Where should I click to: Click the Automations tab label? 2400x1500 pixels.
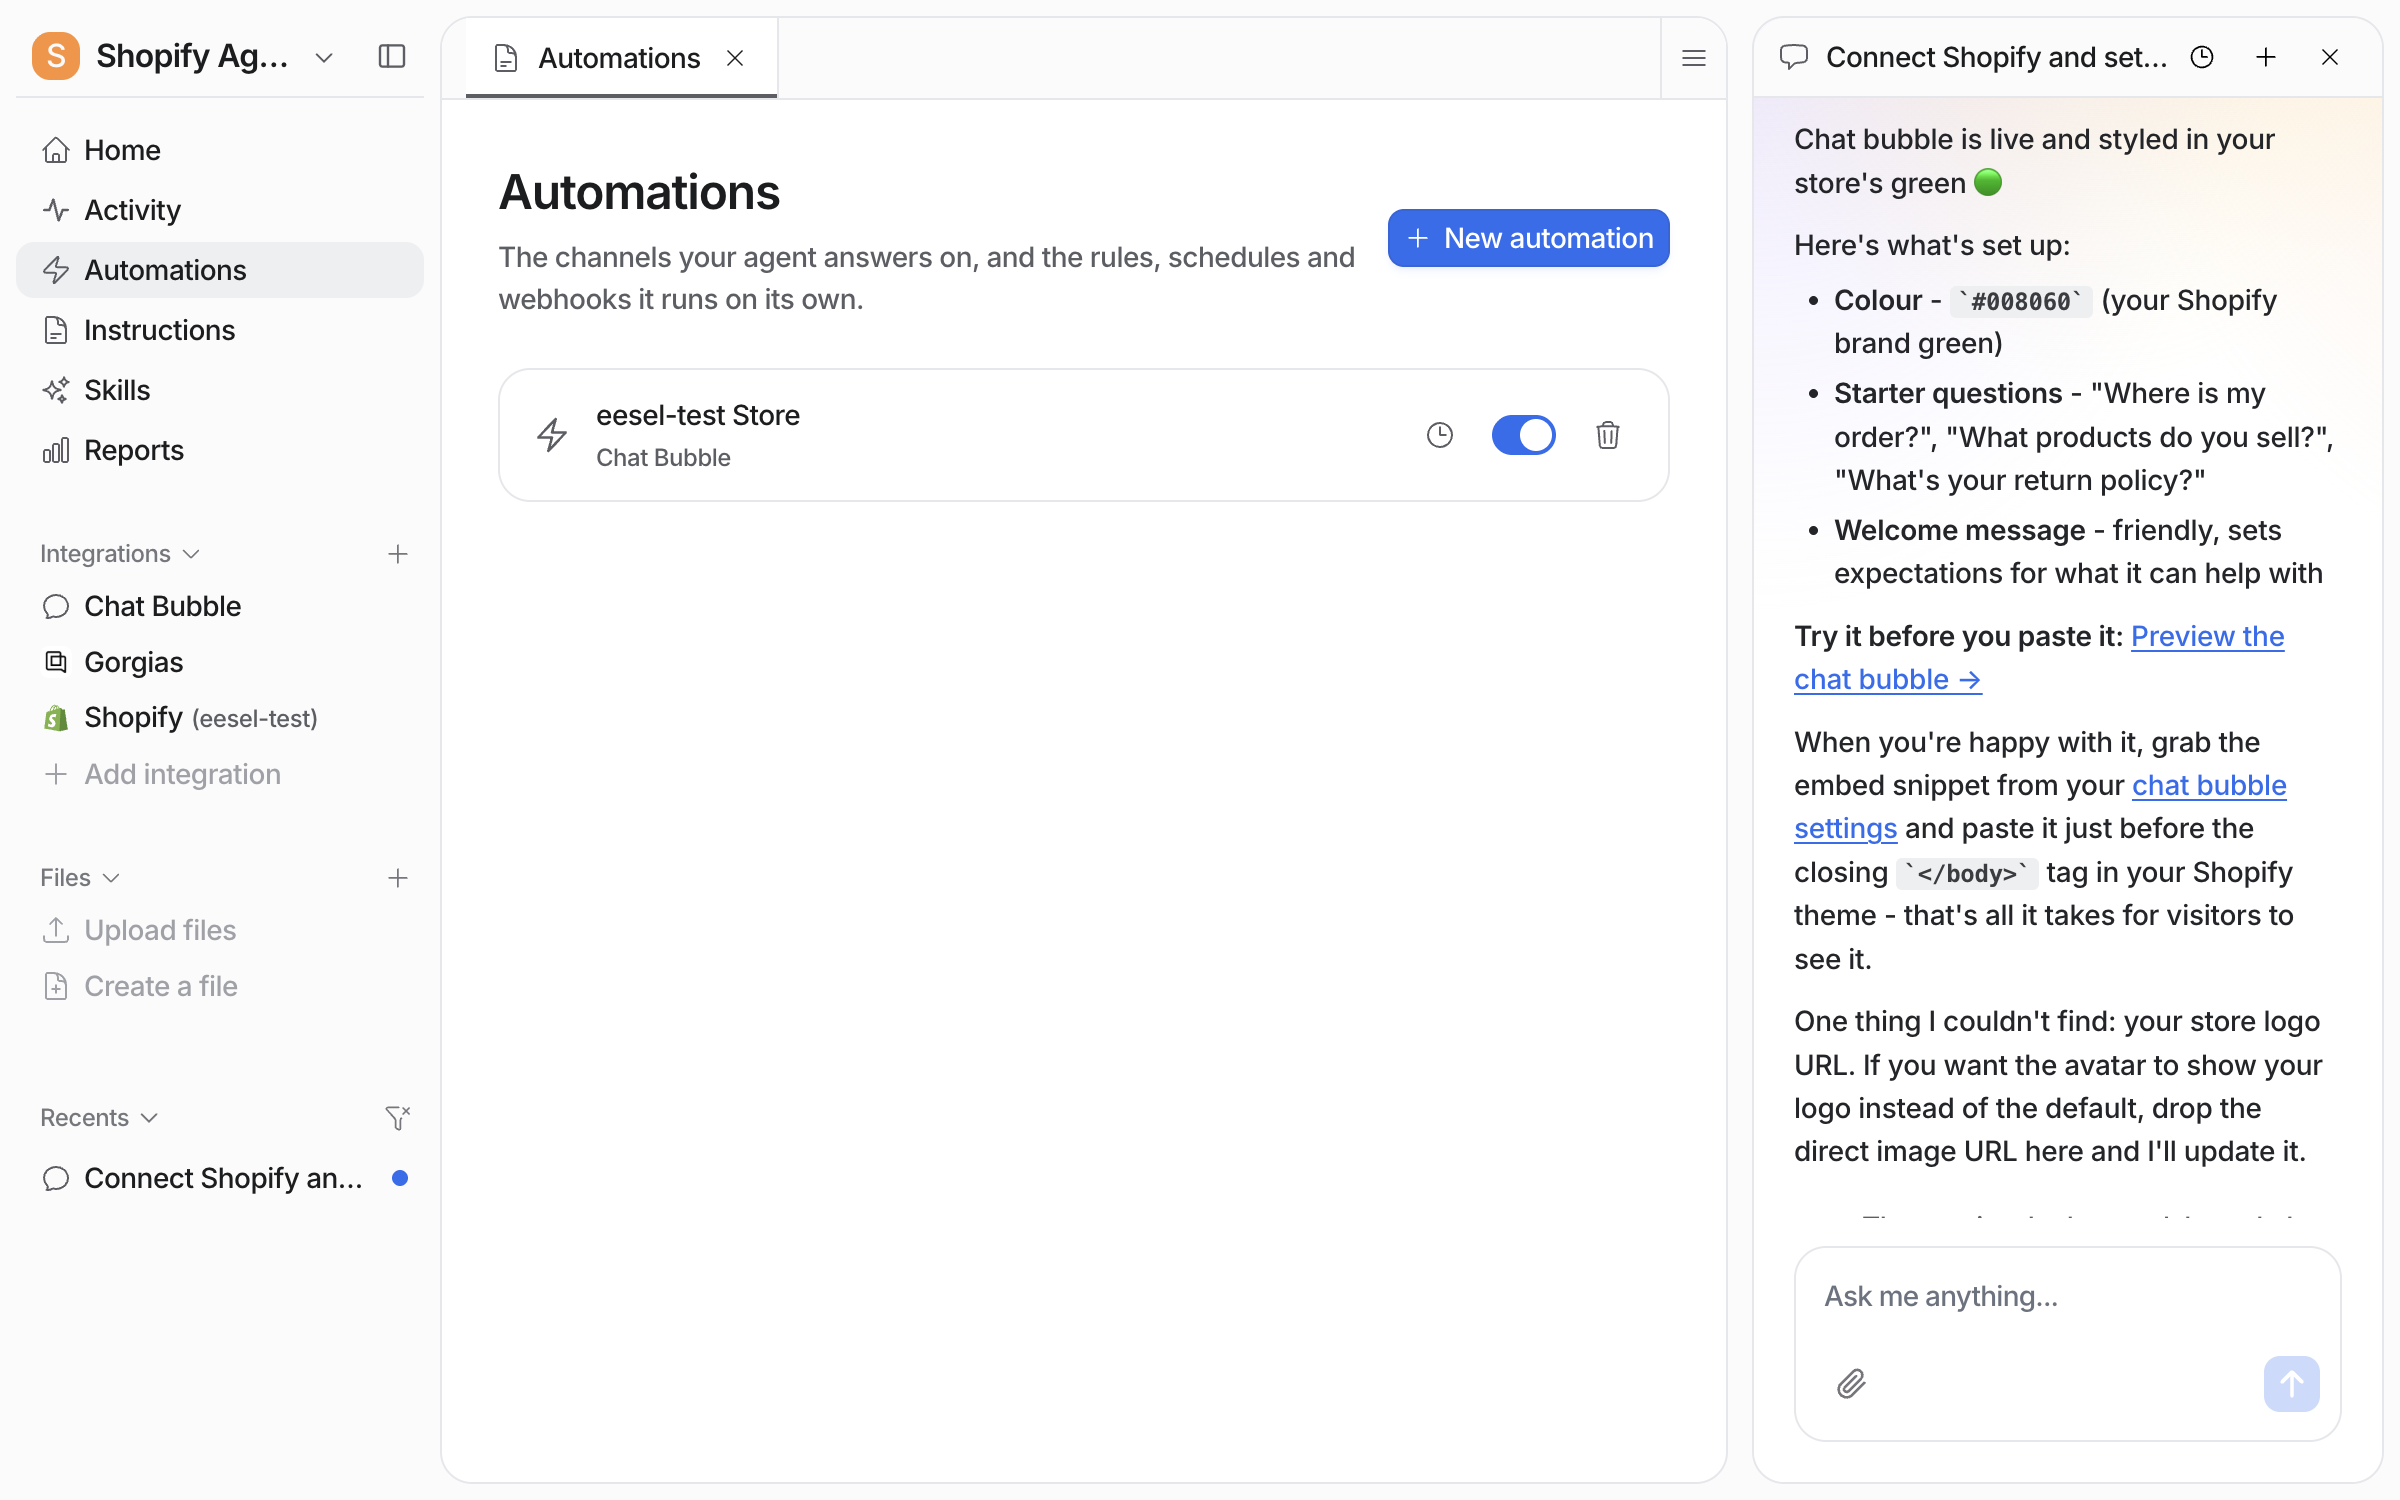619,58
